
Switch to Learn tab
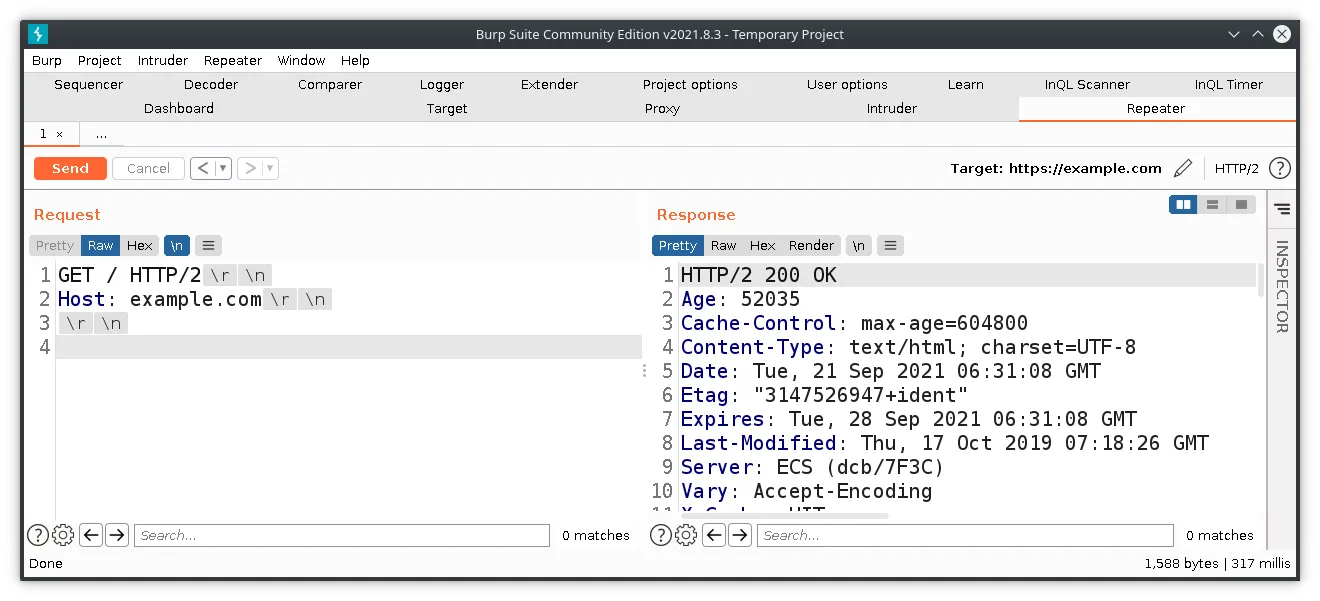coord(966,85)
